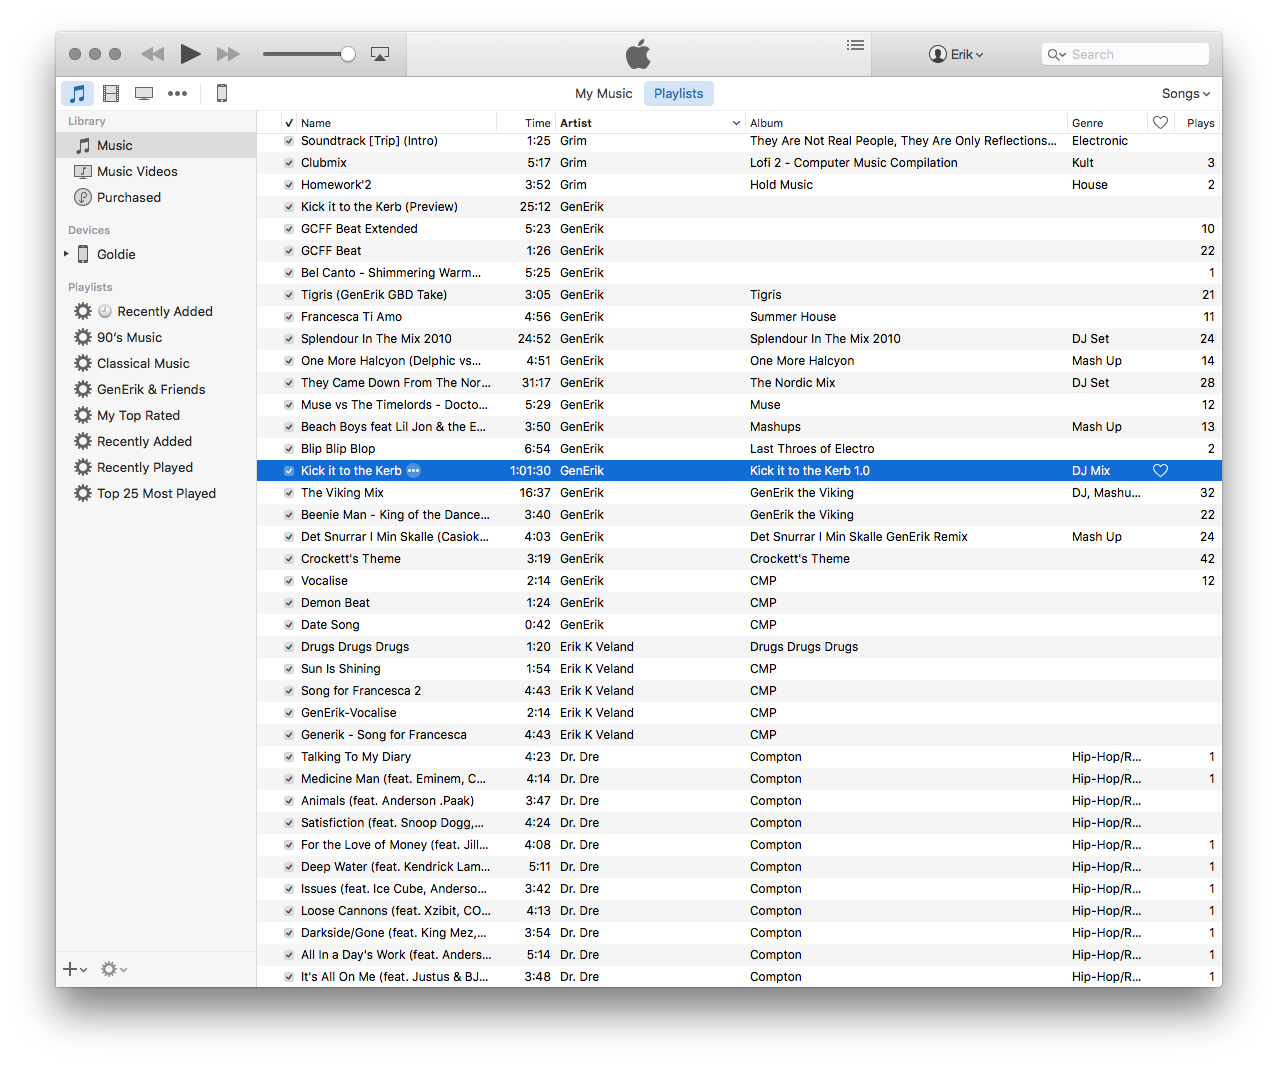This screenshot has height=1067, width=1278.
Task: Uncheck the Date Song checkbox
Action: click(x=289, y=625)
